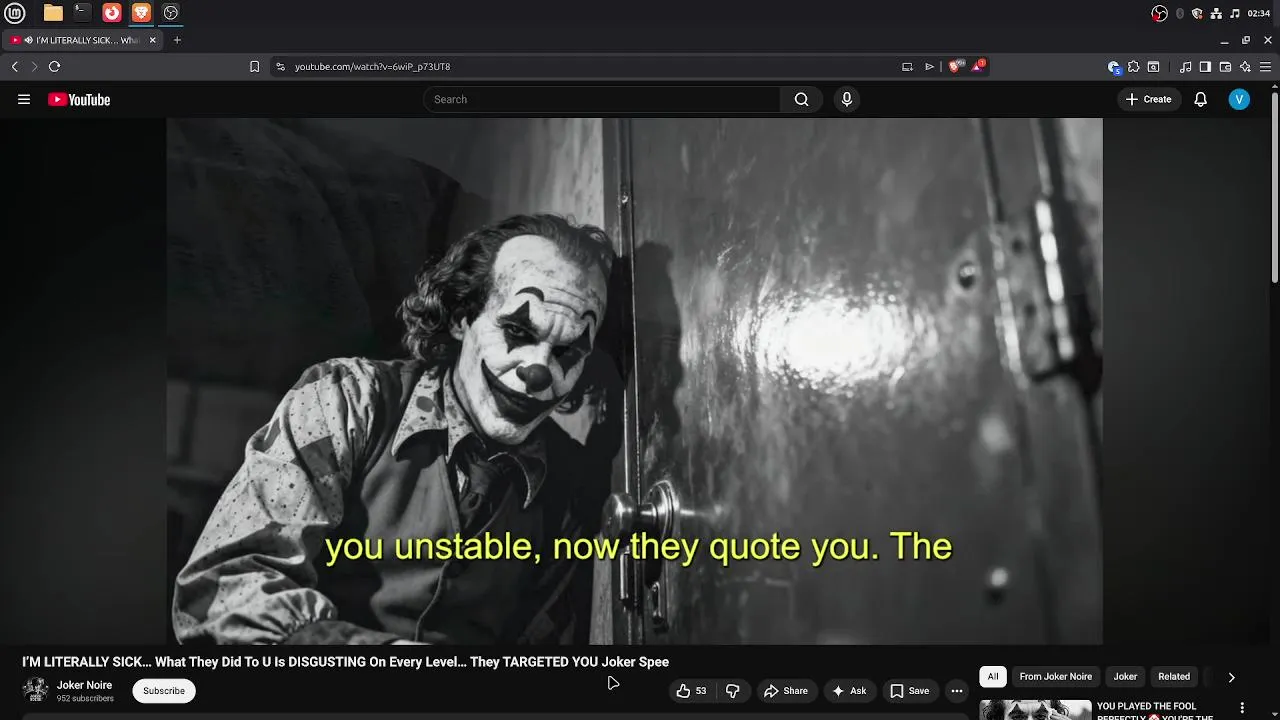
Task: Open Brave Leo AI sparkle icon
Action: tap(1245, 67)
